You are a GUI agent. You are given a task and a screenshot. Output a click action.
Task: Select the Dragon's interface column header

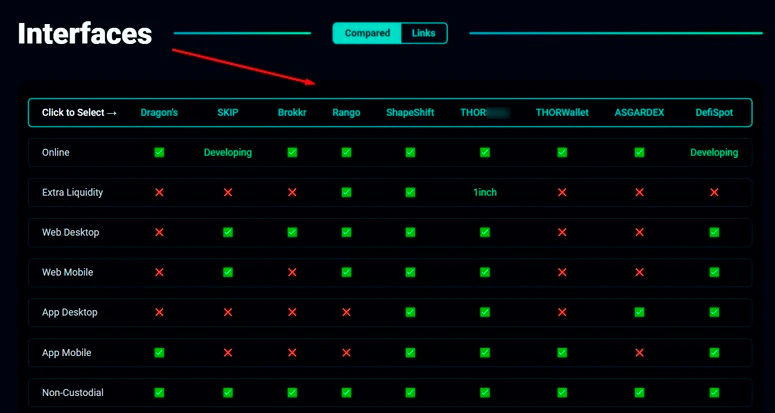[x=159, y=113]
